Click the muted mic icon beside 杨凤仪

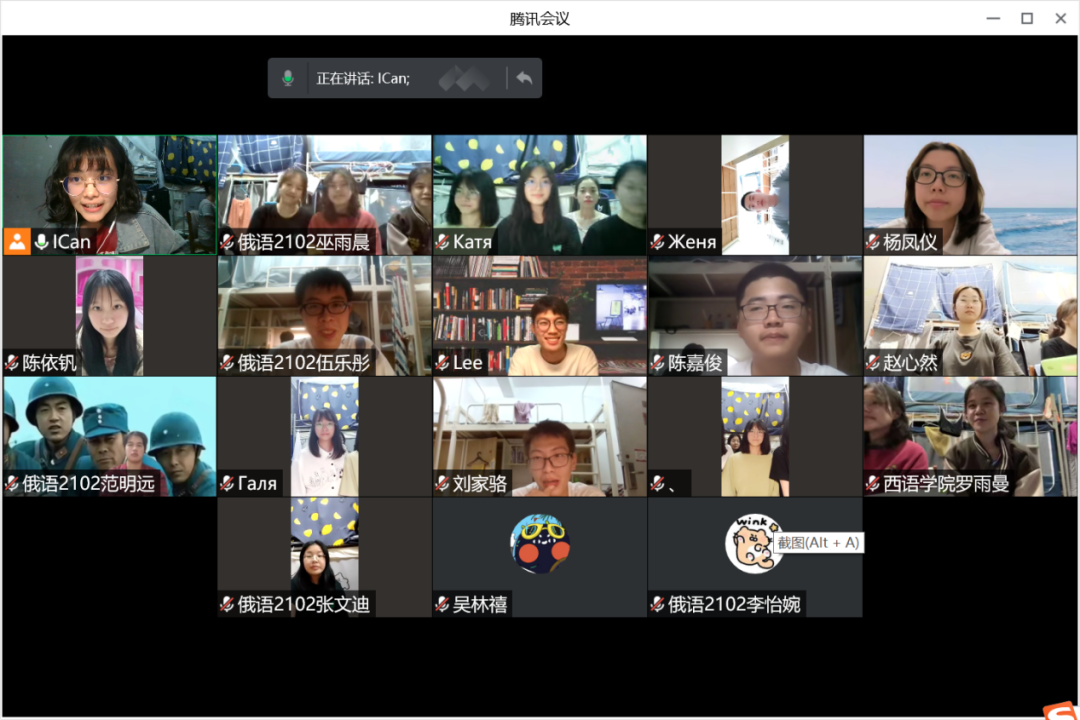tap(873, 242)
